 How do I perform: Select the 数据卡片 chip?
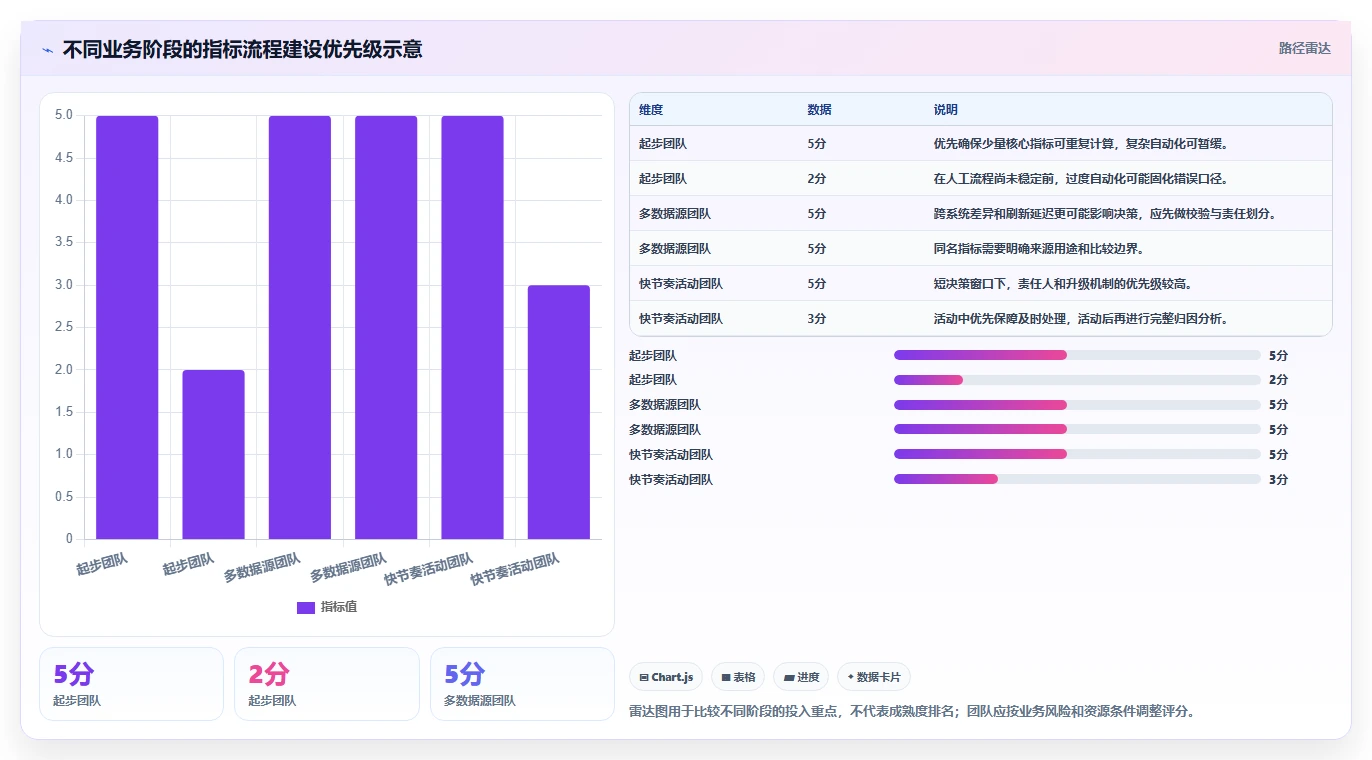[873, 677]
